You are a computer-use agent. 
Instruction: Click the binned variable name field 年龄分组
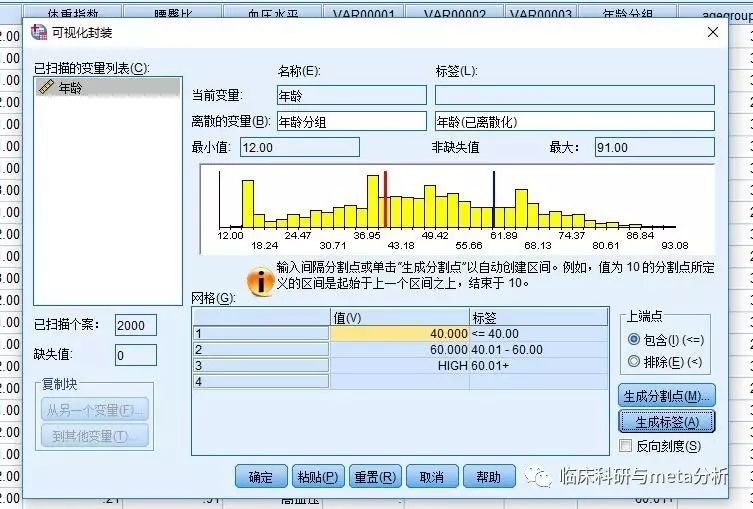pyautogui.click(x=352, y=121)
